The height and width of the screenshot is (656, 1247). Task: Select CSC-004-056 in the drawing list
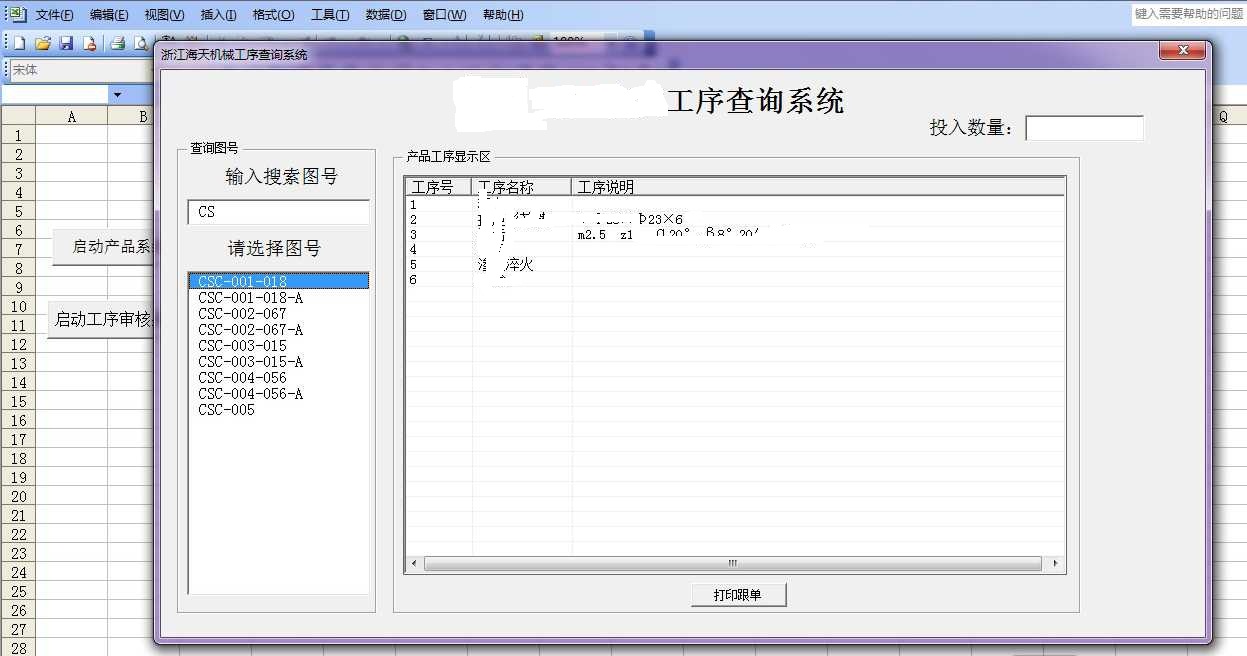tap(278, 377)
